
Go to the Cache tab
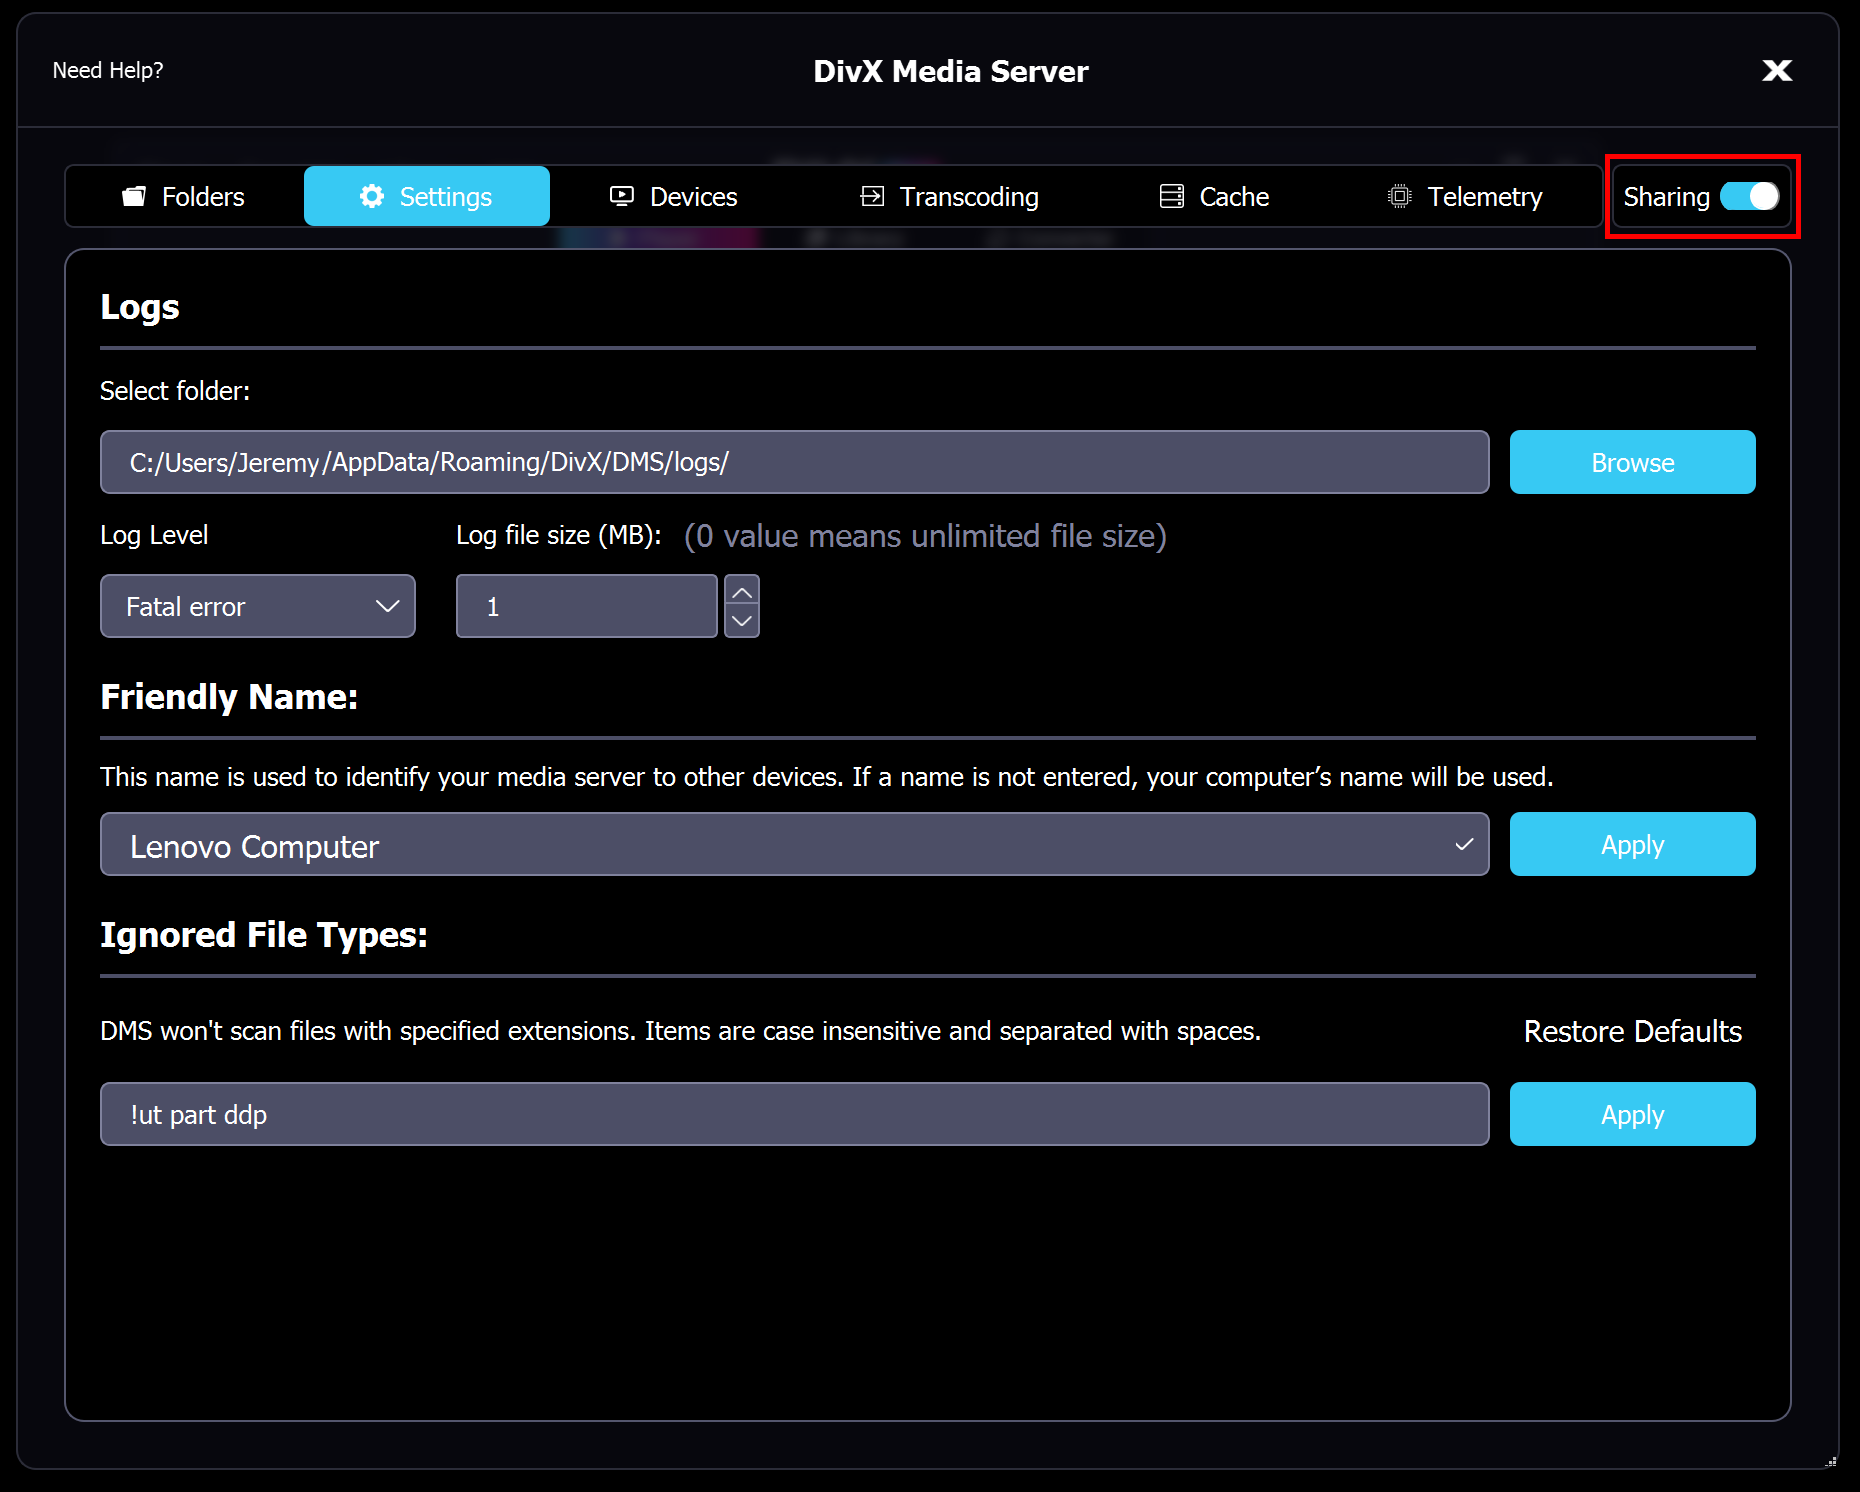pos(1214,197)
